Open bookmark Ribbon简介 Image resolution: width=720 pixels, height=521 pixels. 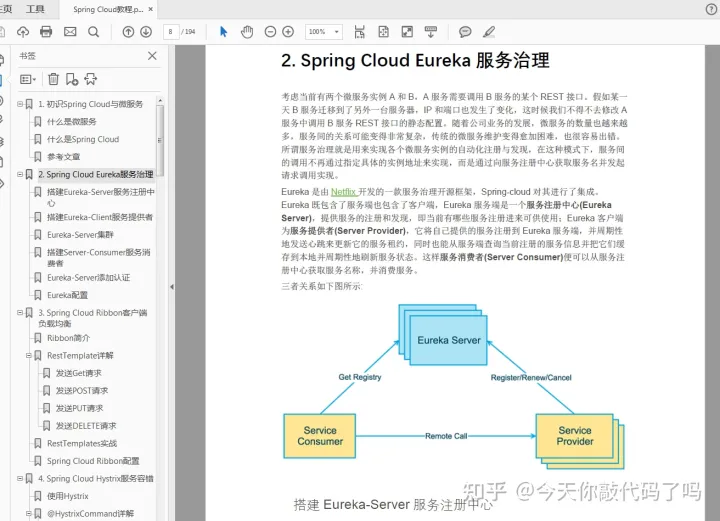(68, 338)
